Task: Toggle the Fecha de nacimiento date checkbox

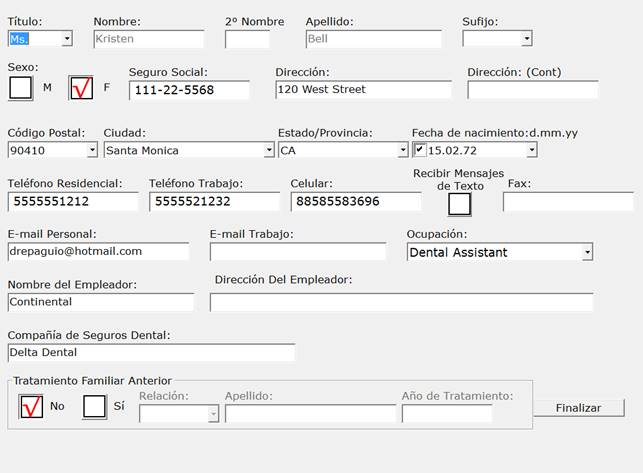Action: (419, 150)
